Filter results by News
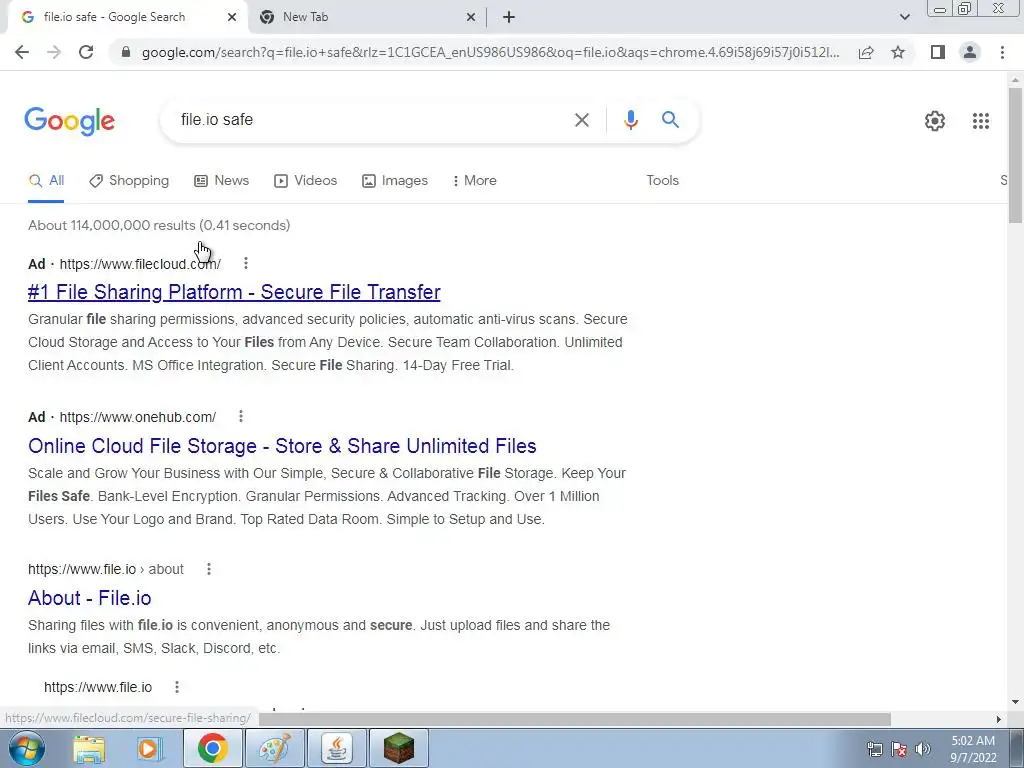The image size is (1024, 768). 221,181
